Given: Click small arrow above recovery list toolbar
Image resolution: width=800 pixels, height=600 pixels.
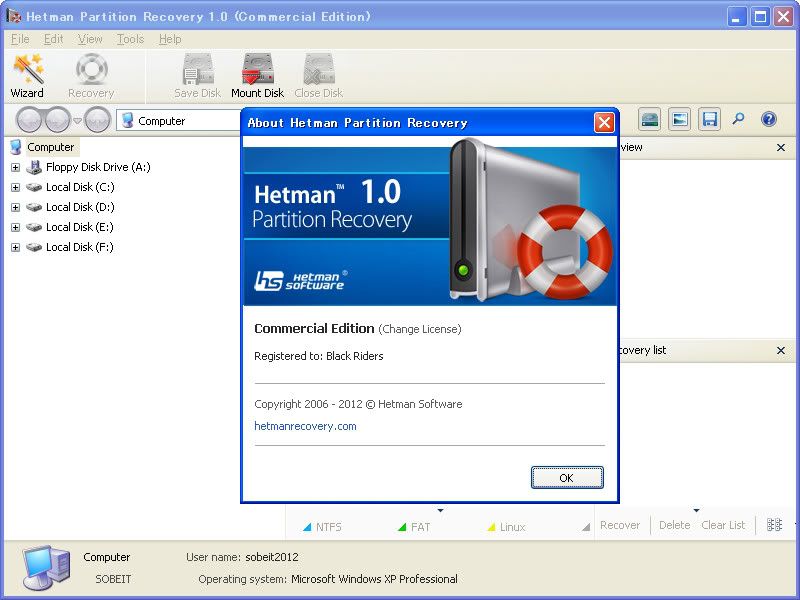Looking at the screenshot, I should (x=696, y=510).
